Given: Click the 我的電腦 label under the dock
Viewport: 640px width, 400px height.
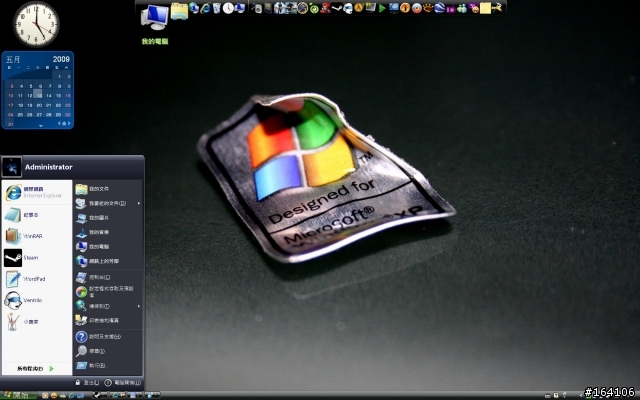Looking at the screenshot, I should [155, 41].
